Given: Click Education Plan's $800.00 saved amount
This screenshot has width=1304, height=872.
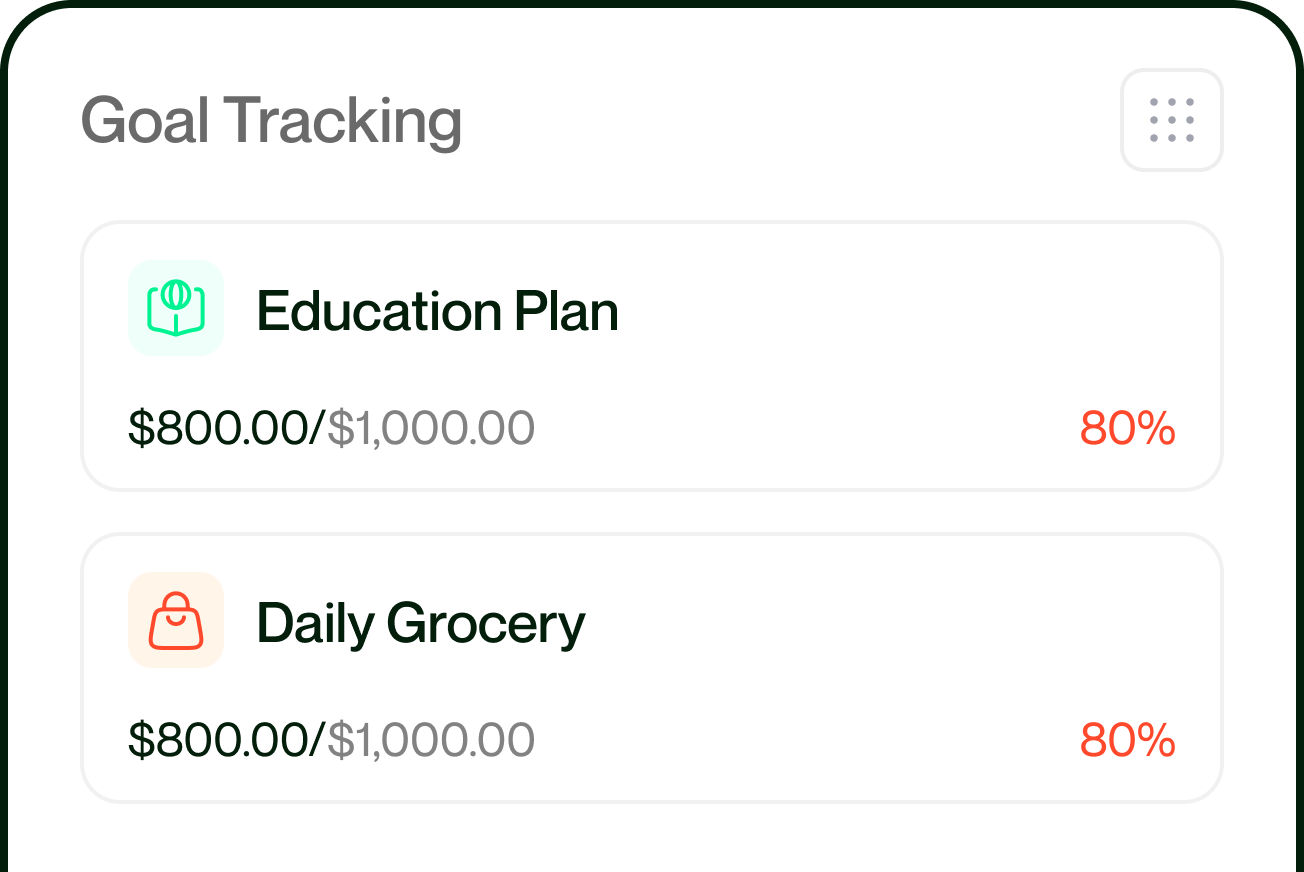Looking at the screenshot, I should click(x=218, y=428).
